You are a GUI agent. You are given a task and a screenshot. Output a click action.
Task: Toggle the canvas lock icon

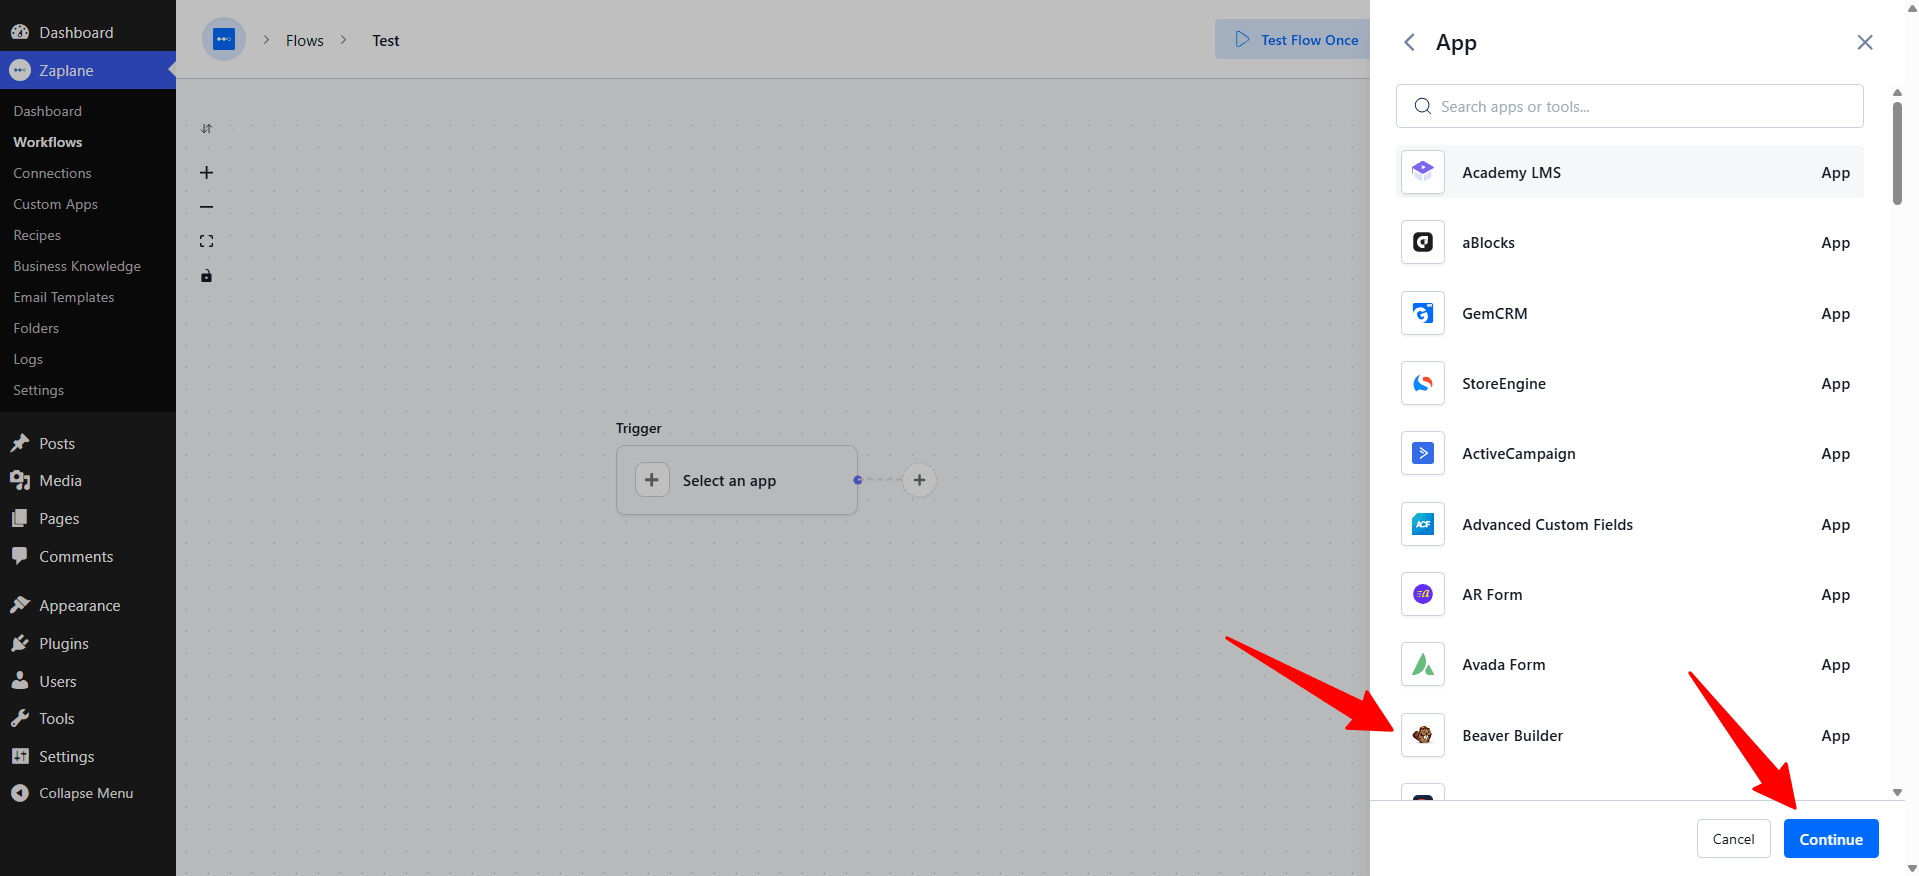tap(206, 276)
